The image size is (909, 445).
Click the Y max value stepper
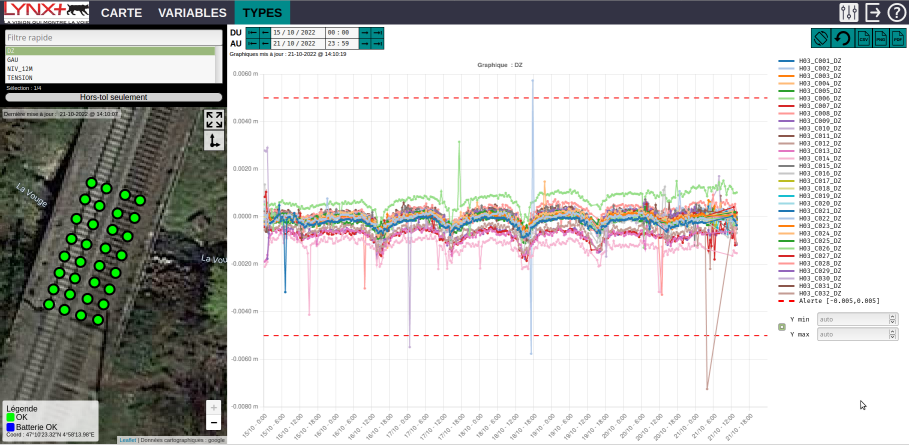point(891,335)
